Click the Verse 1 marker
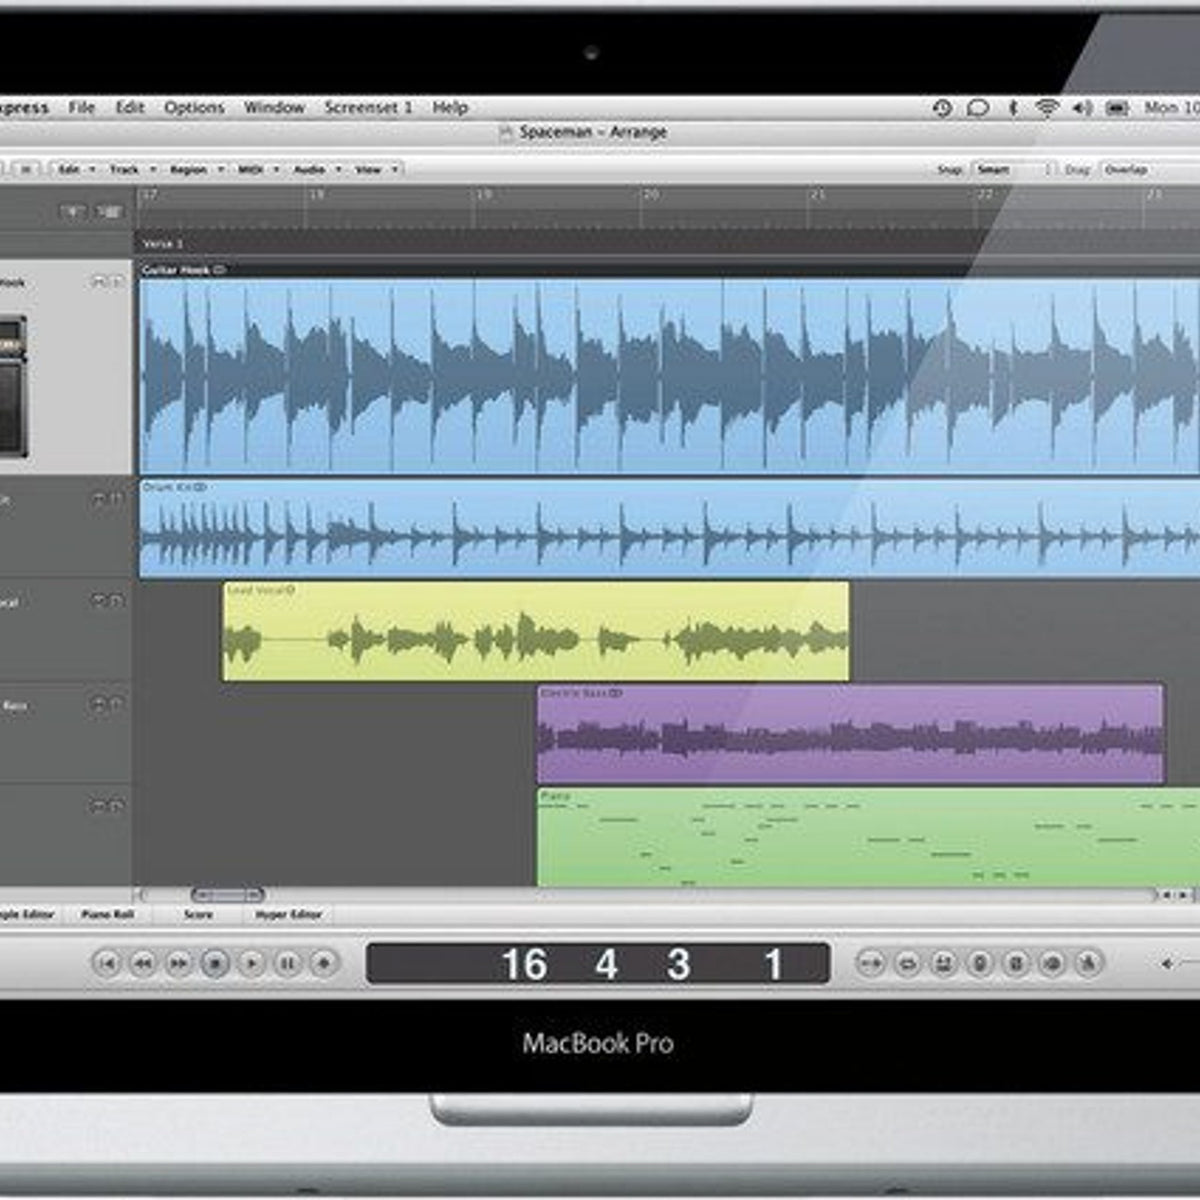The image size is (1200, 1200). 163,244
